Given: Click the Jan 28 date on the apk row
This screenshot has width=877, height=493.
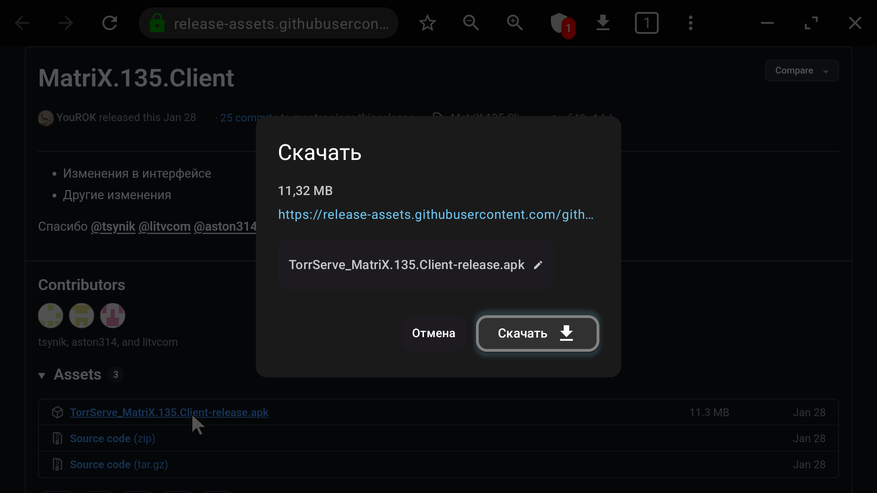Looking at the screenshot, I should tap(809, 412).
